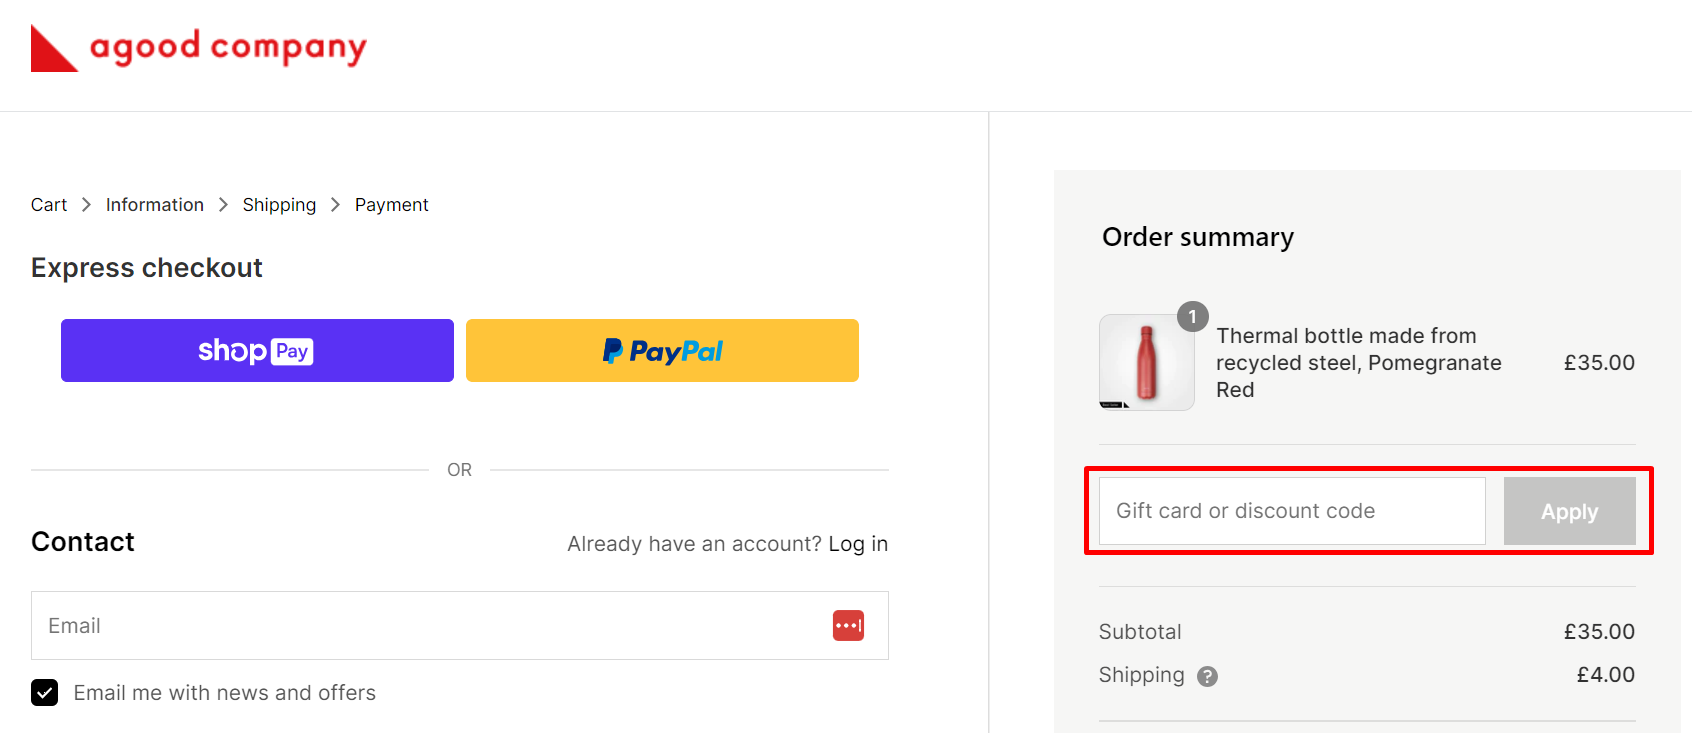Click the 'Log in' link
The height and width of the screenshot is (733, 1692).
coord(858,543)
